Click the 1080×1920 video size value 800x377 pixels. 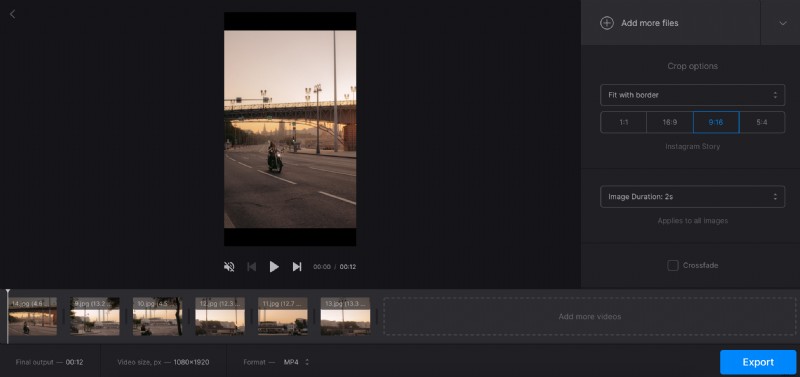[191, 362]
